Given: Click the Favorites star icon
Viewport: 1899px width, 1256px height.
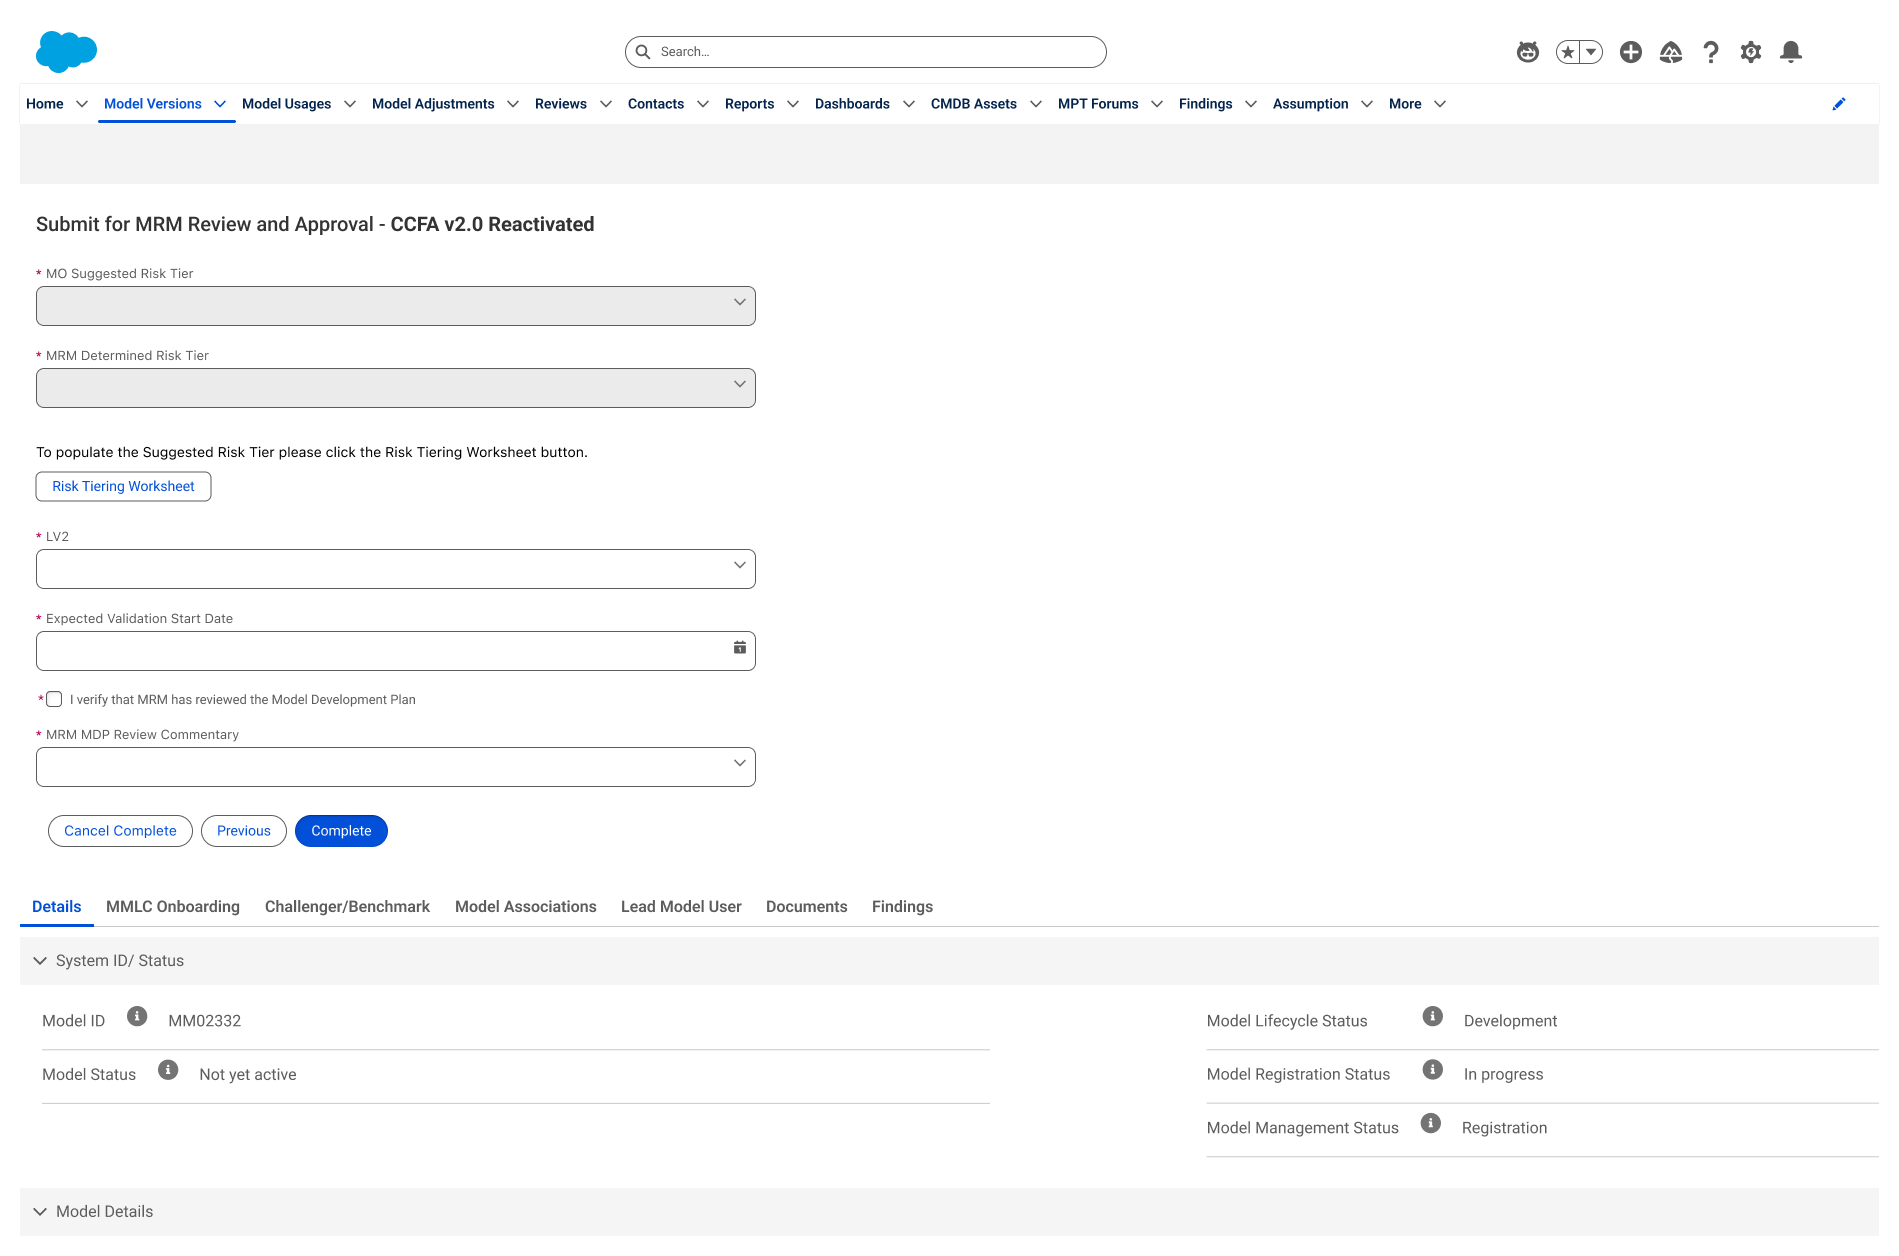Looking at the screenshot, I should 1568,52.
